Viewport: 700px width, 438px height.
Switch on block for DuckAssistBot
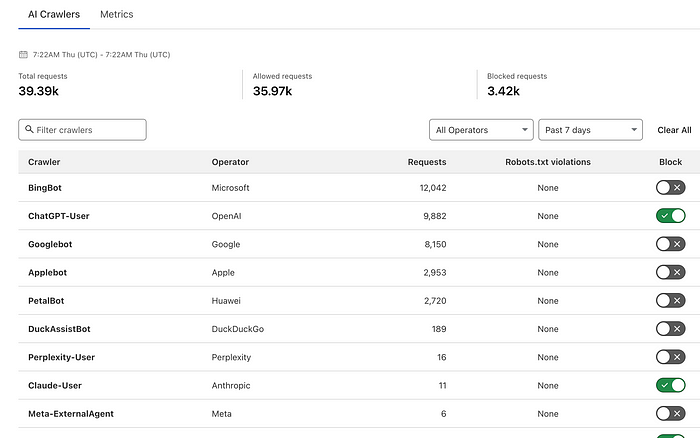pos(671,329)
